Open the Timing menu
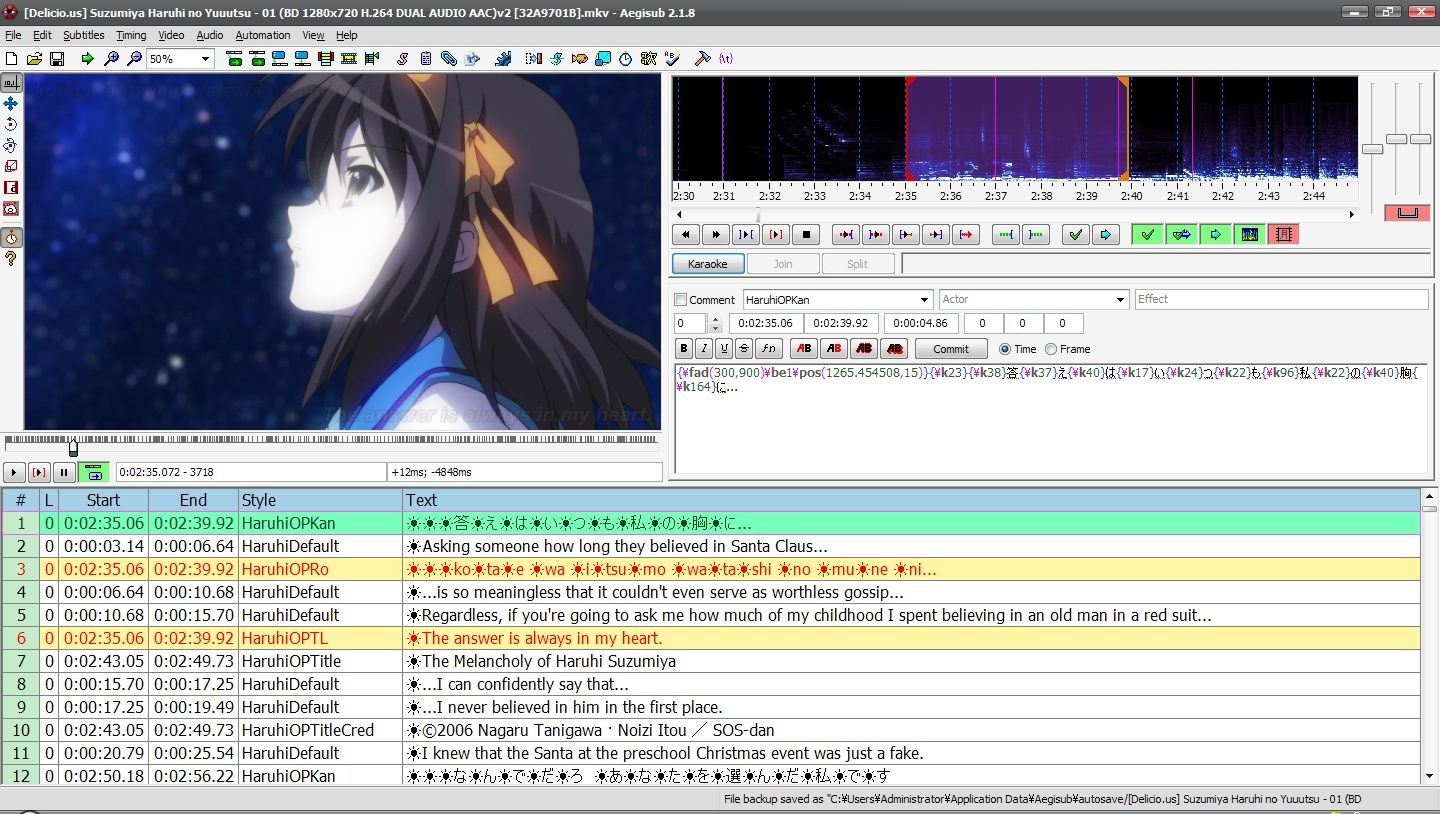The height and width of the screenshot is (814, 1440). (131, 35)
